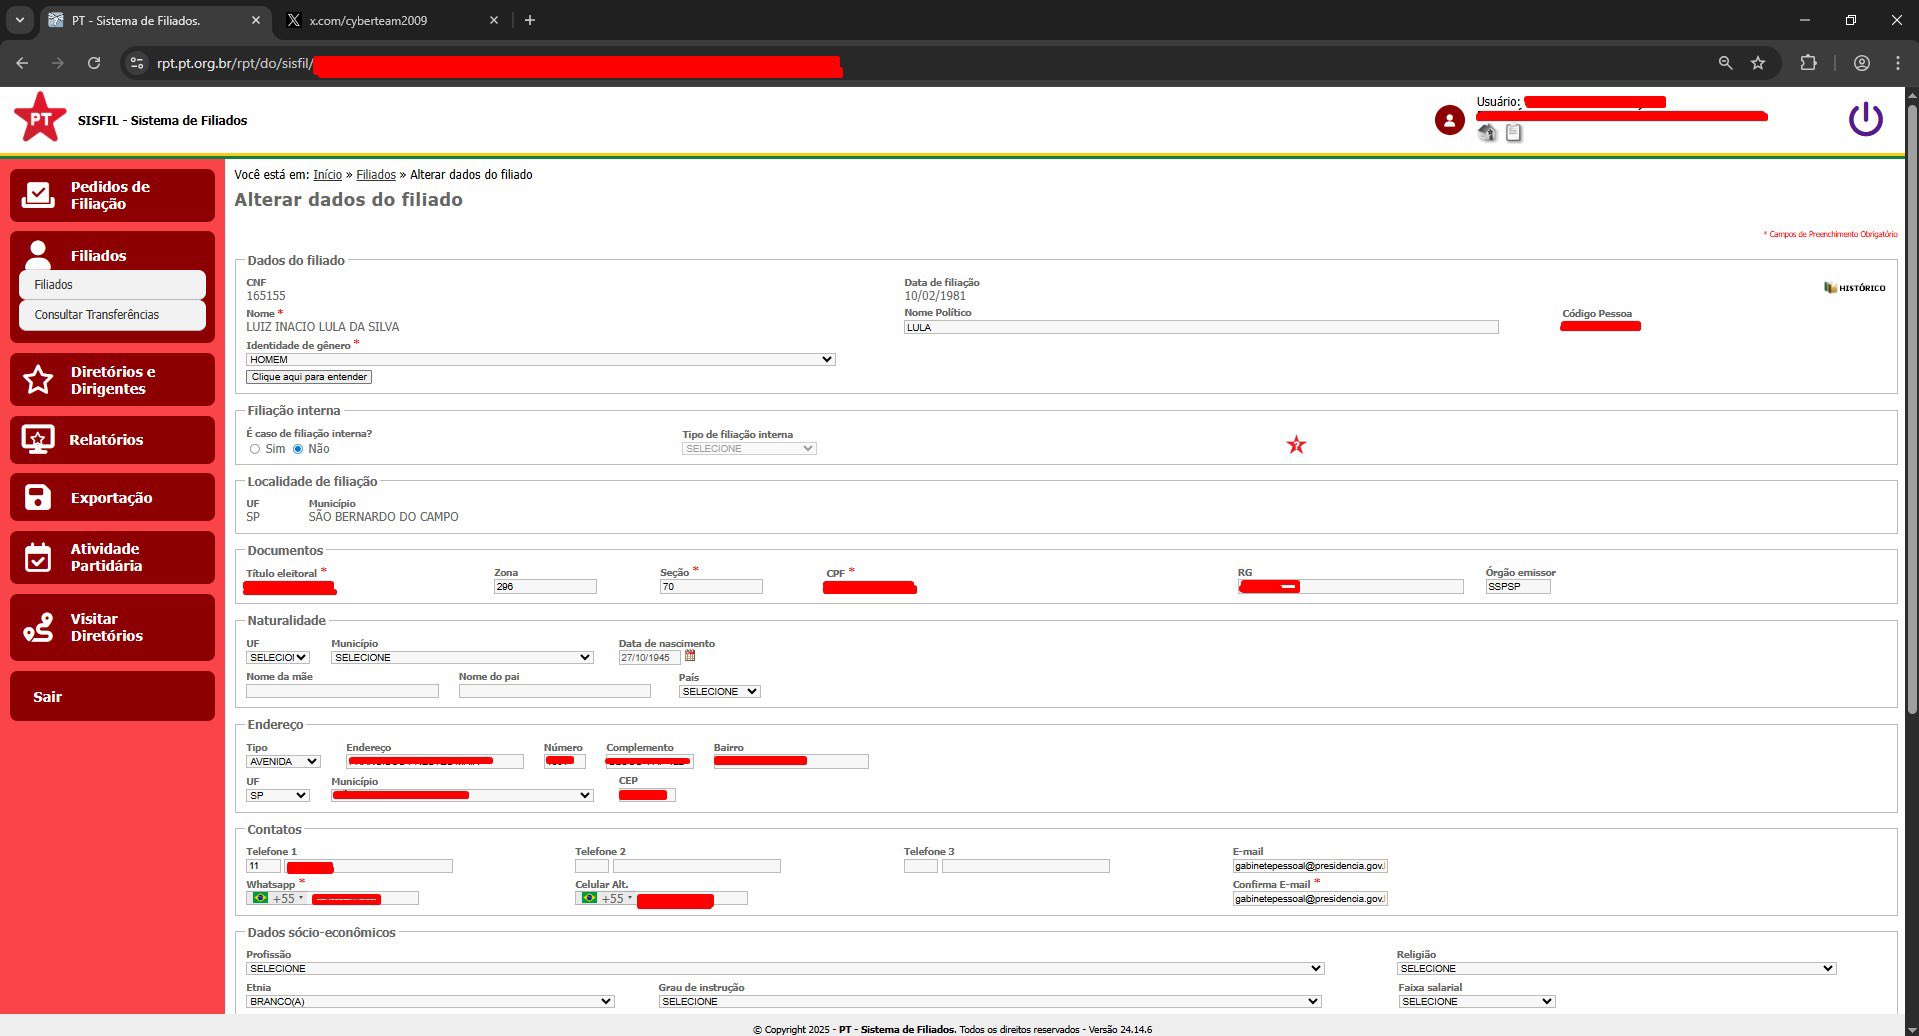This screenshot has width=1919, height=1036.
Task: Click the Nome da mãe field
Action: [x=342, y=691]
